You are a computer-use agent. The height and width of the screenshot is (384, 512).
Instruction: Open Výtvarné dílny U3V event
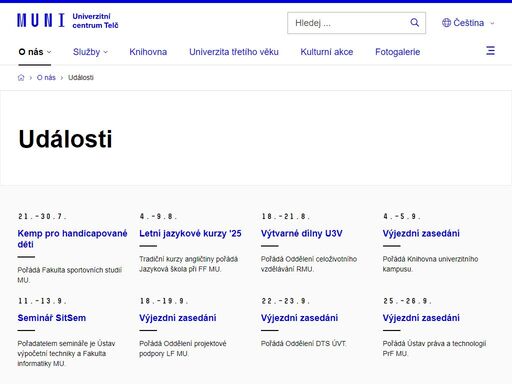tap(301, 233)
